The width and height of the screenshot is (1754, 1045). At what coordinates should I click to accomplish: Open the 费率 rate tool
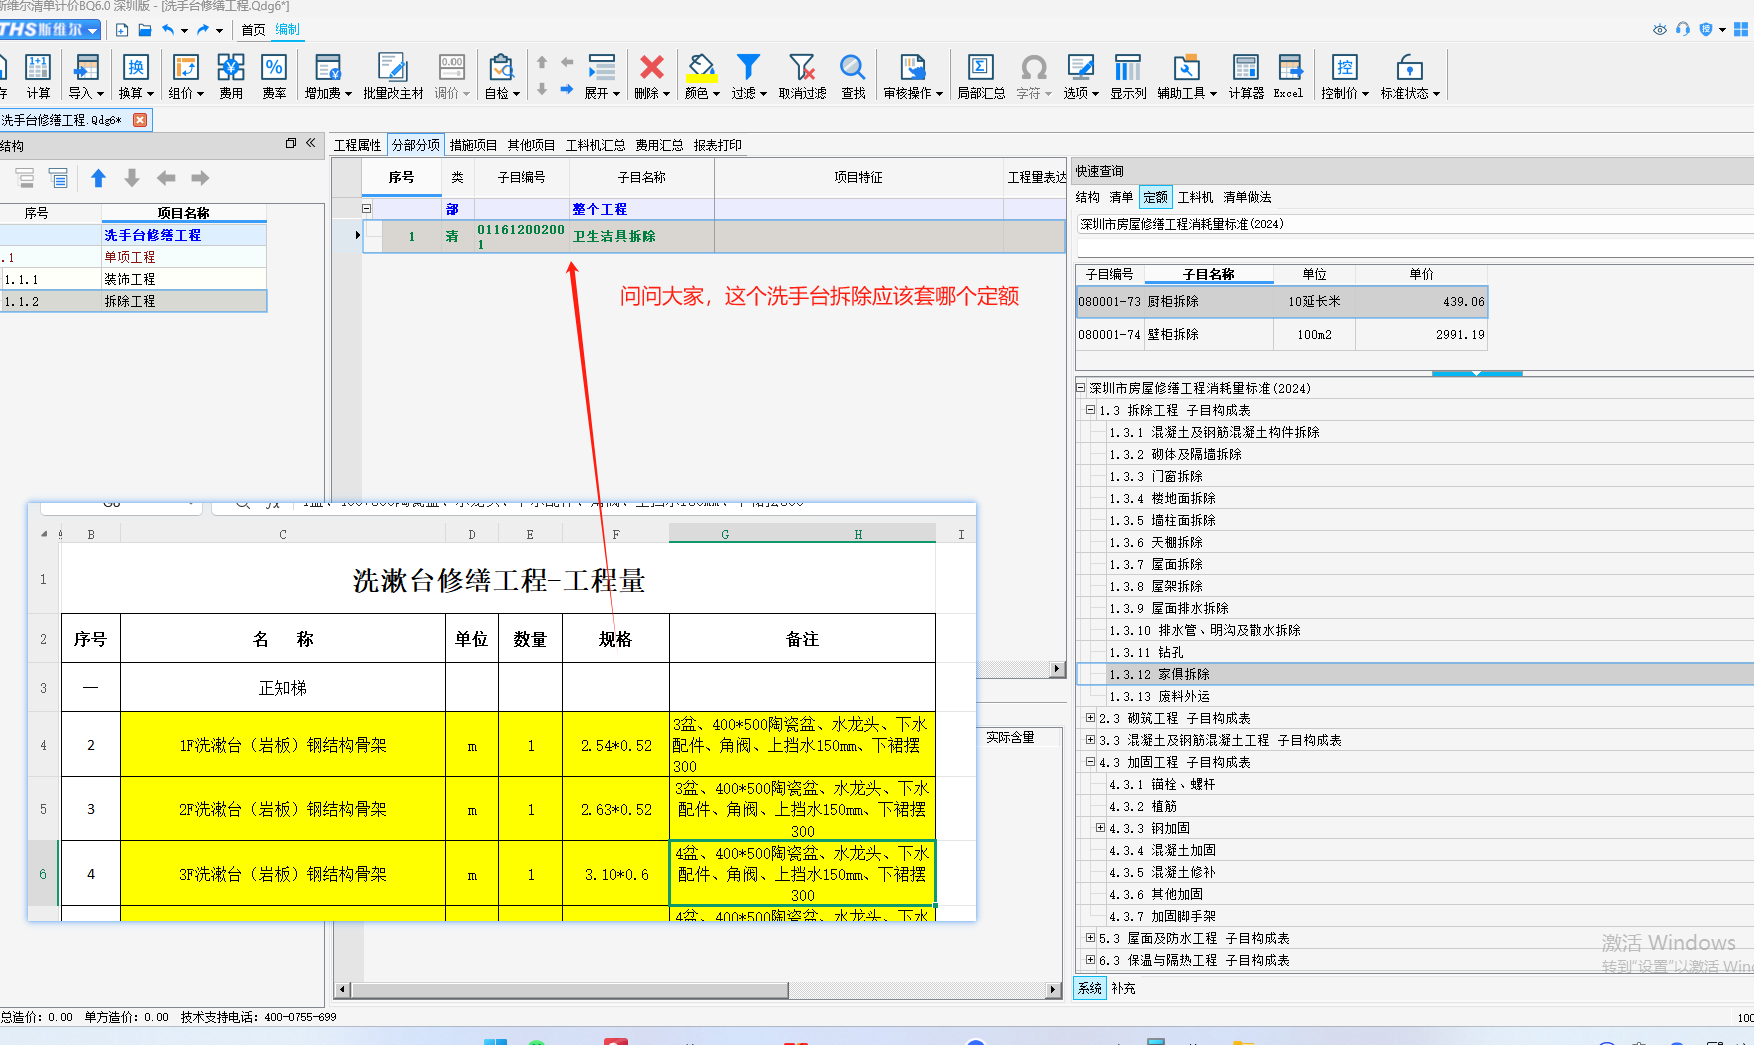coord(274,76)
